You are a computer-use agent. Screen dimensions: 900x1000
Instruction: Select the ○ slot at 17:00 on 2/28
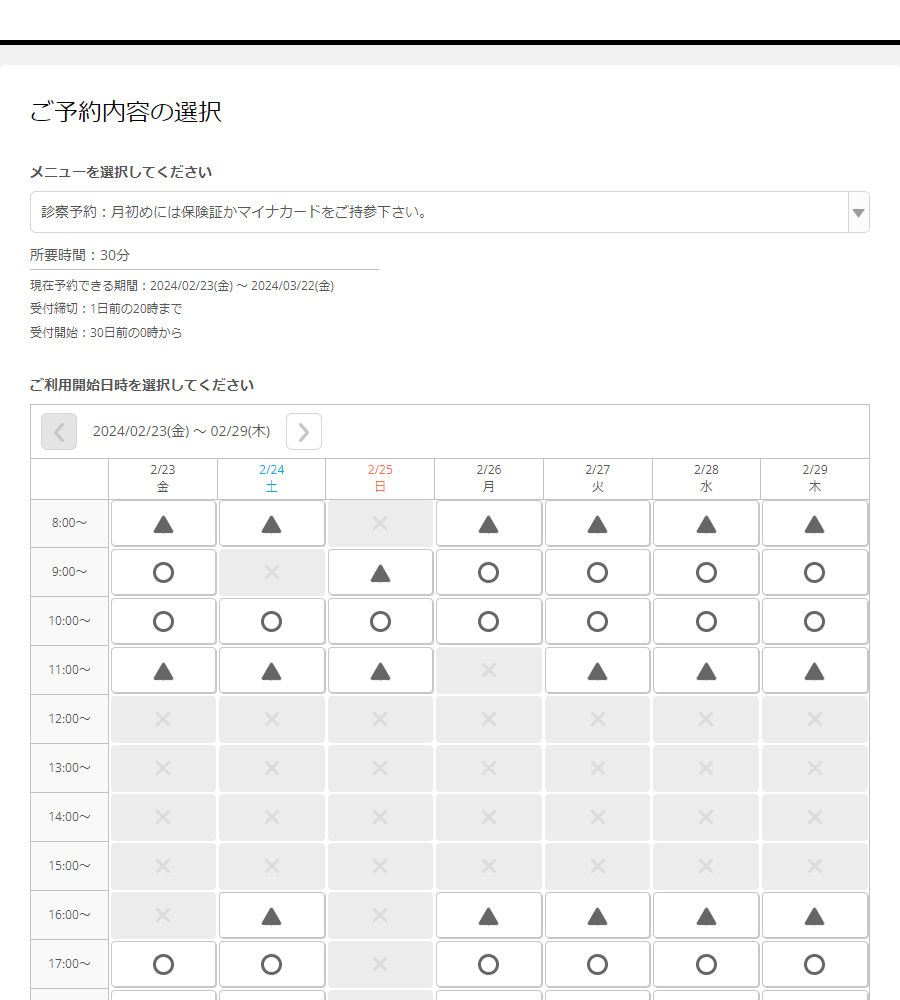[x=706, y=964]
